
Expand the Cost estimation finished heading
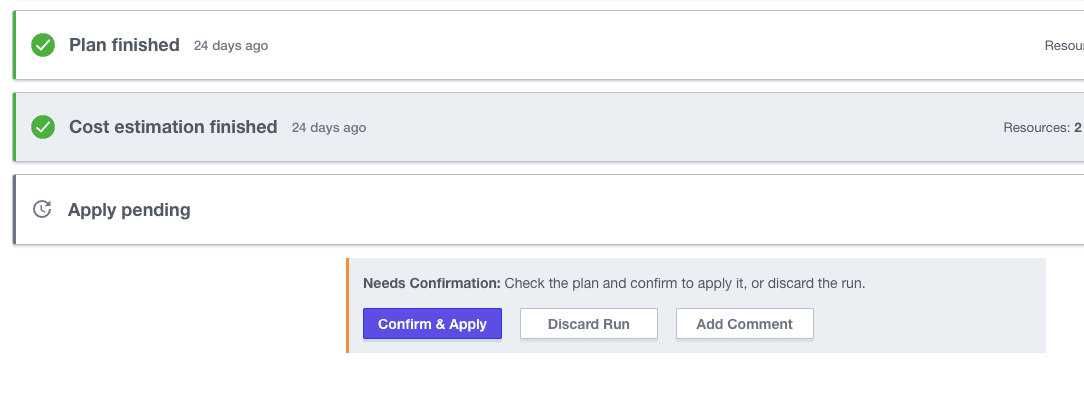point(173,127)
